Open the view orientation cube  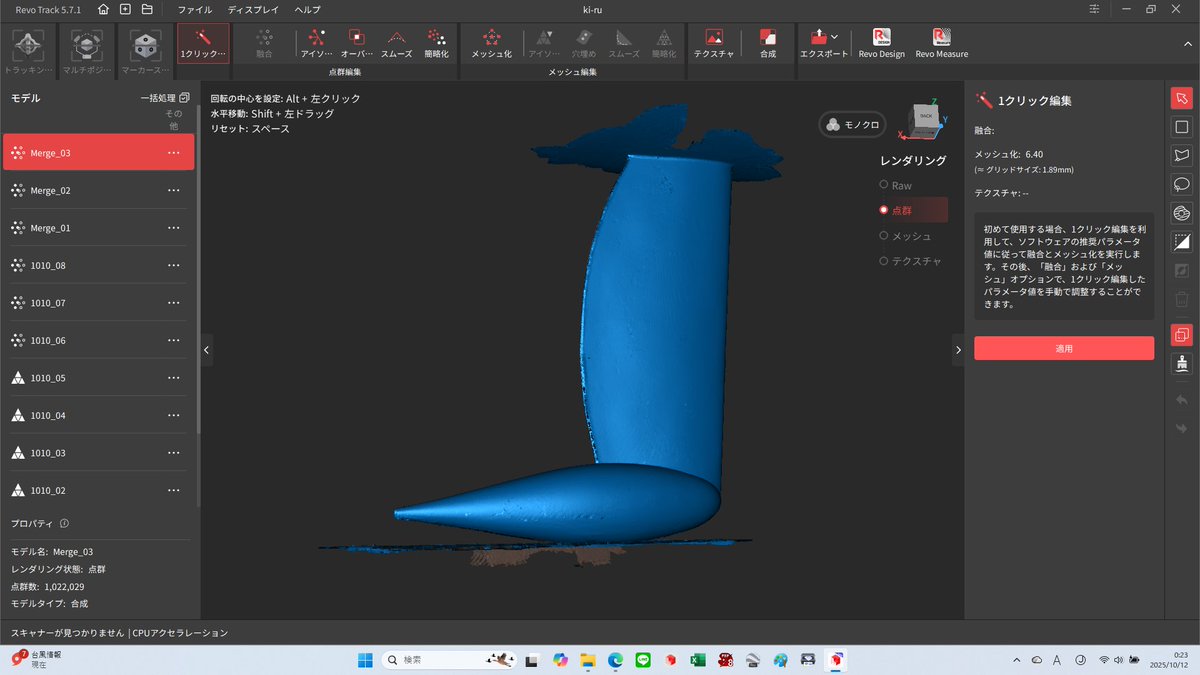pos(924,119)
